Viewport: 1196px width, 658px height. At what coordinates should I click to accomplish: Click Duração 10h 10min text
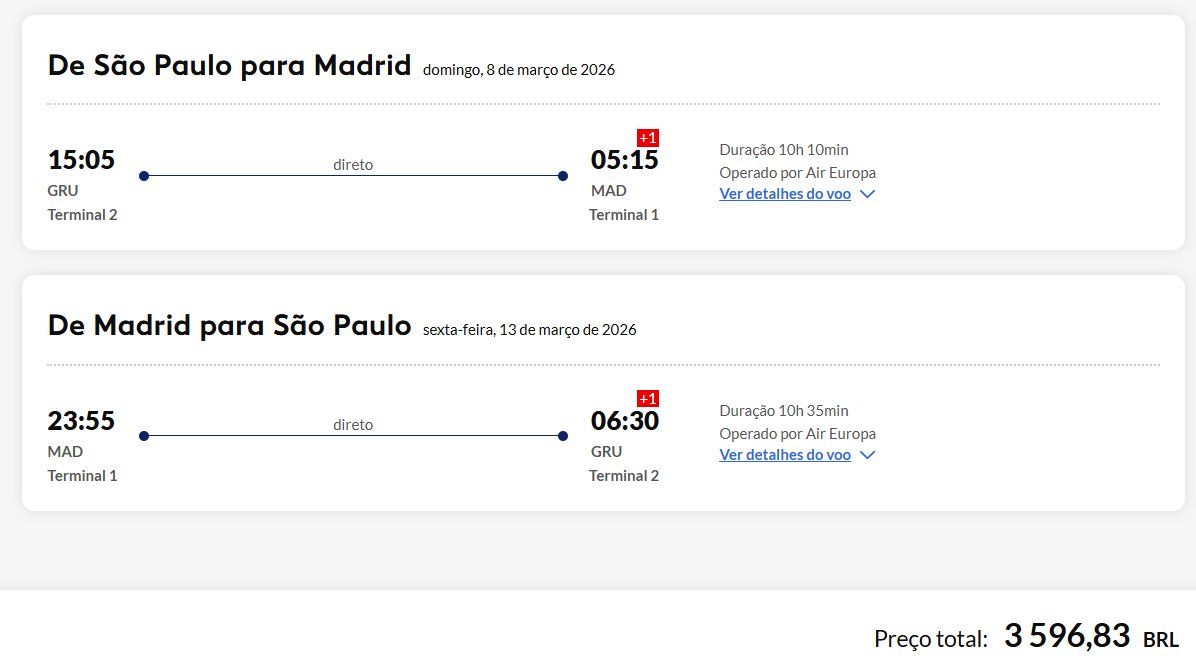(x=784, y=149)
